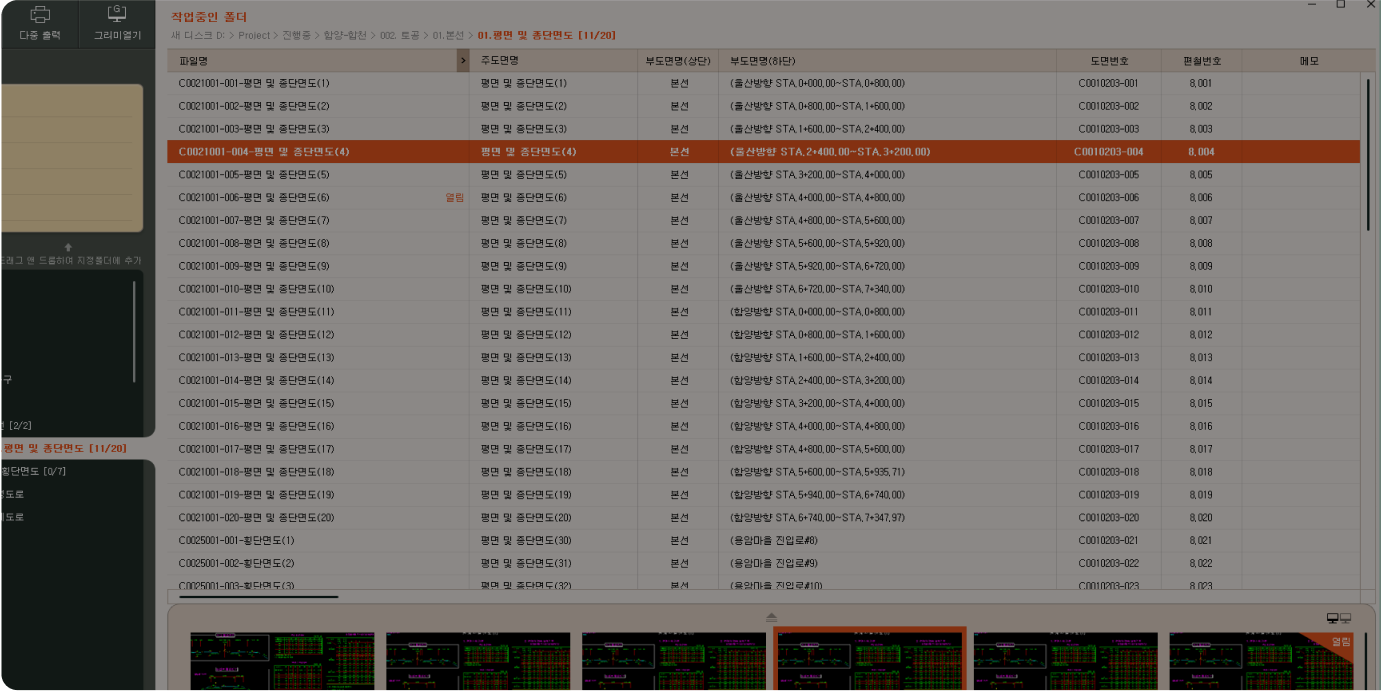Click cell (울산방향 STA.0+000.00~STA.0+800.00)

tap(818, 83)
